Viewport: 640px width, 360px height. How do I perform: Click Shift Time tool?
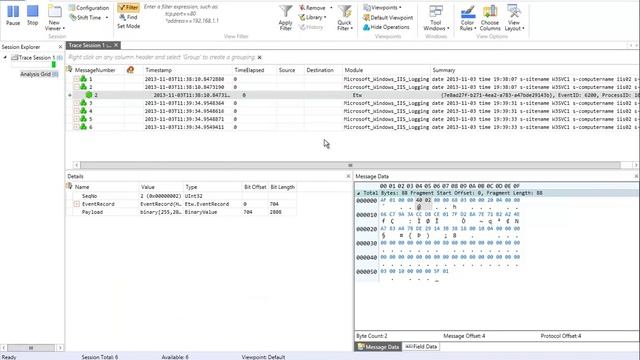pyautogui.click(x=85, y=18)
